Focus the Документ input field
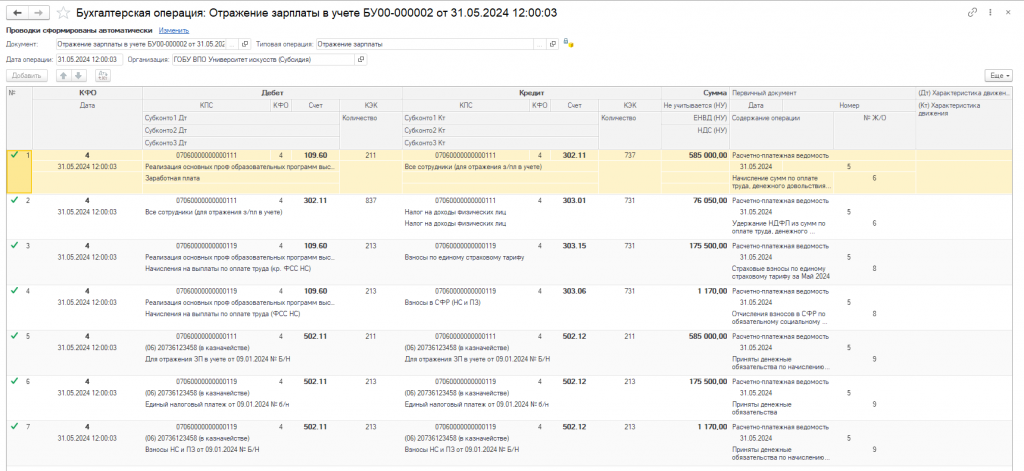1024x471 pixels. pyautogui.click(x=141, y=44)
